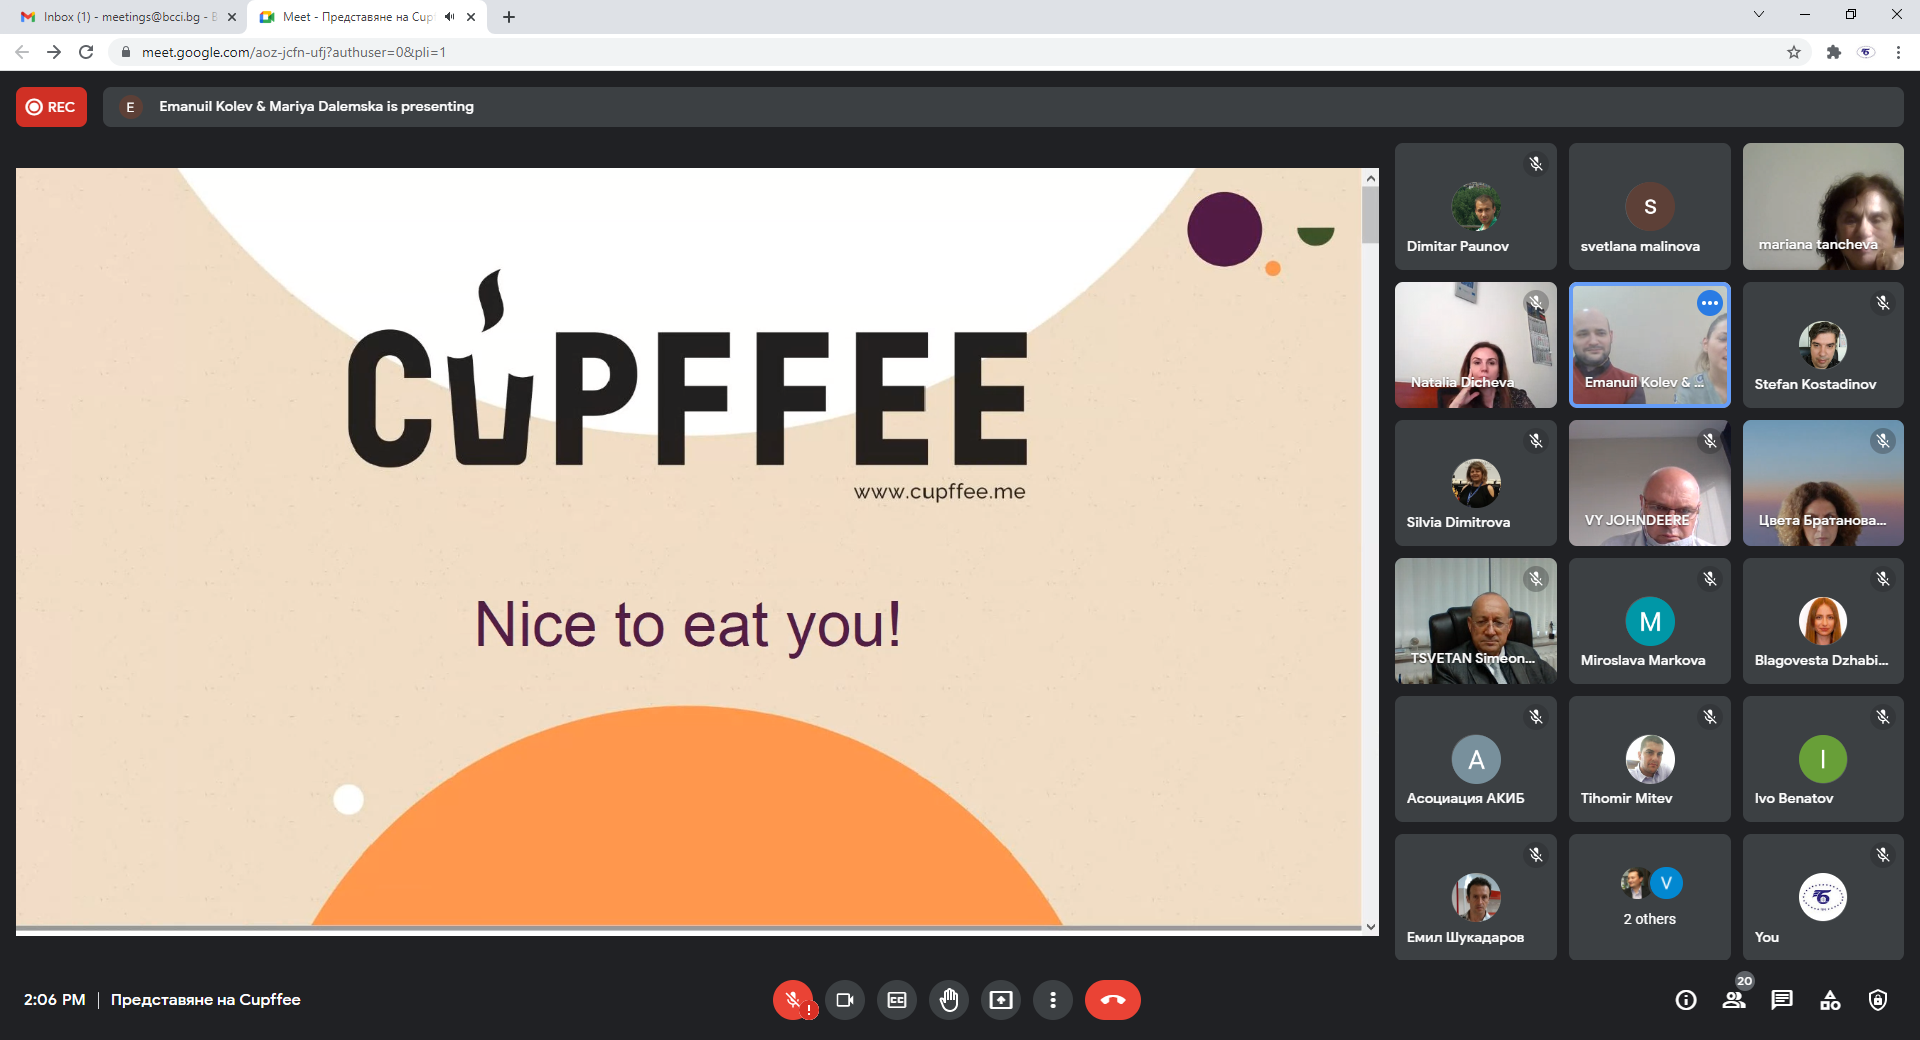1920x1040 pixels.
Task: Click the muted mic icon on VY JOHNDEERE tile
Action: (1710, 441)
